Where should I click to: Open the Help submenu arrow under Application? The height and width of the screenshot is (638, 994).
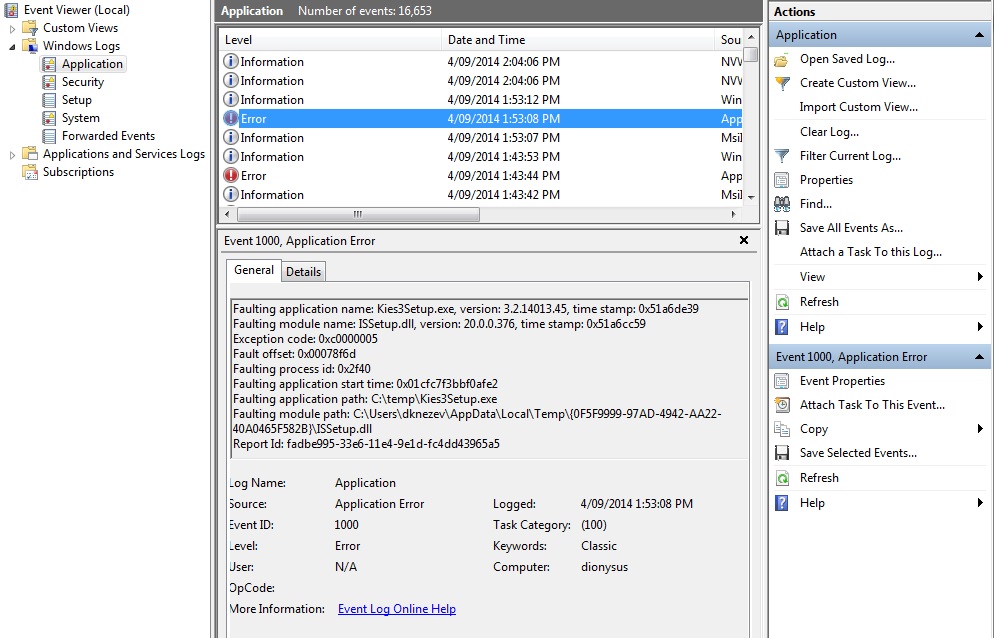click(980, 327)
